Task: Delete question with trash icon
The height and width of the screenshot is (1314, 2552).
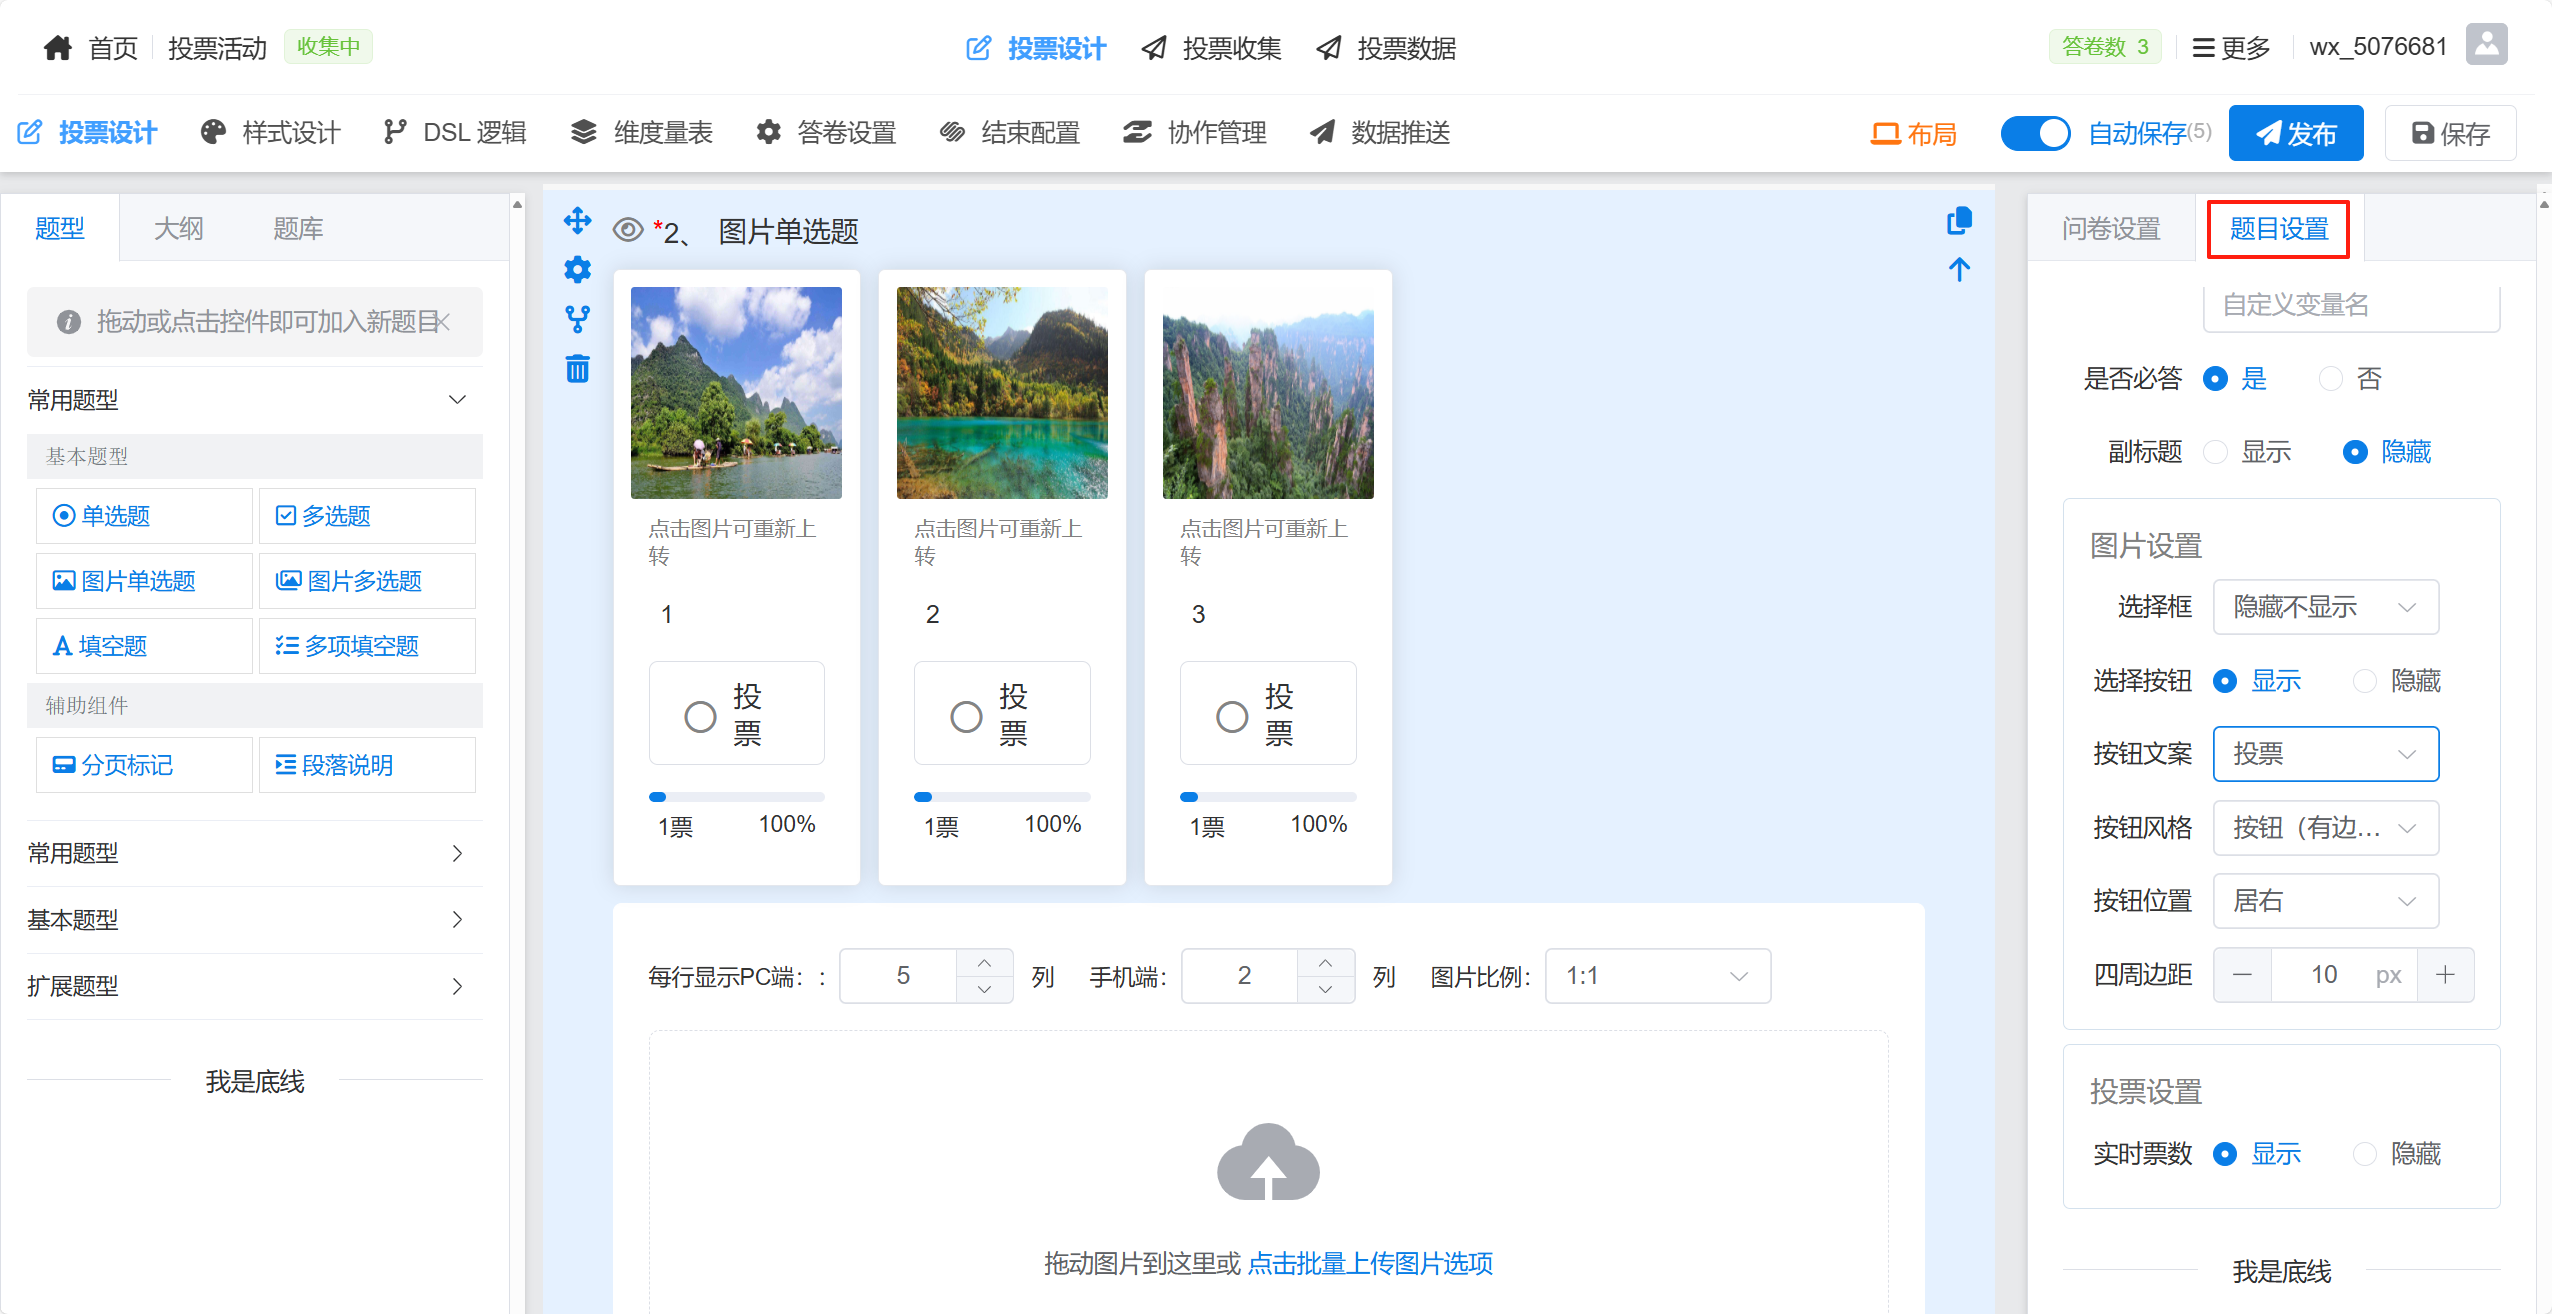Action: click(577, 369)
